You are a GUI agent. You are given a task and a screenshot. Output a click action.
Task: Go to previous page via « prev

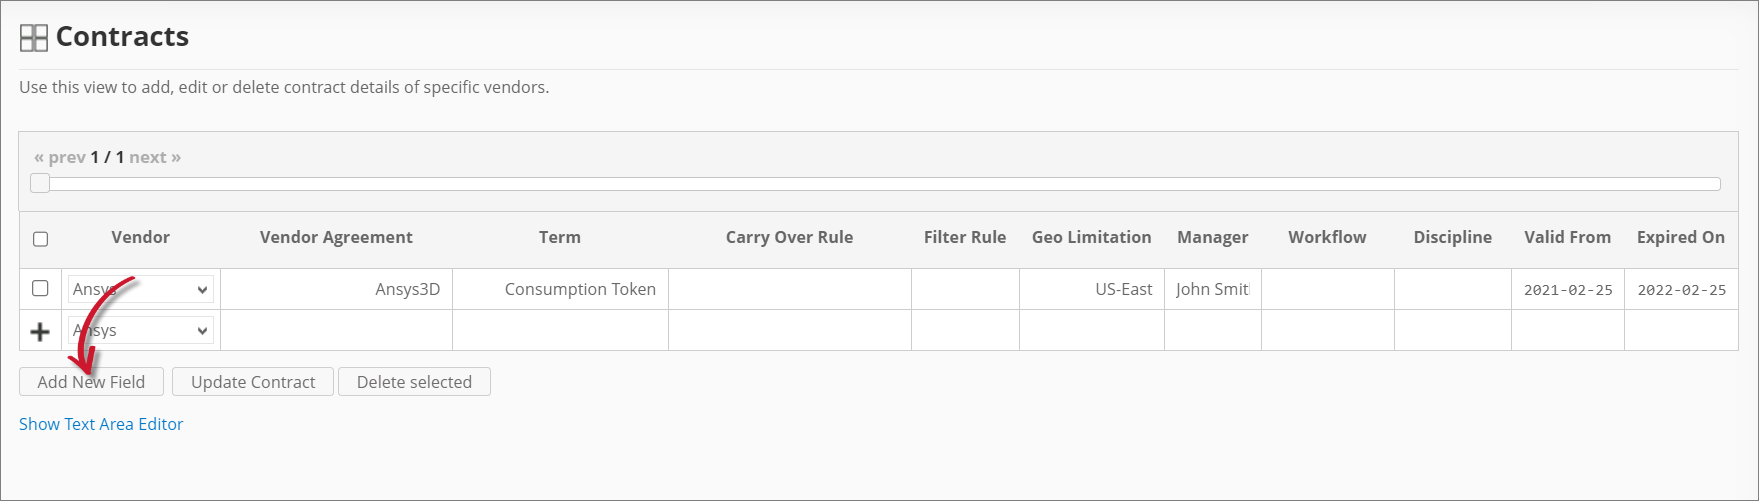(60, 157)
